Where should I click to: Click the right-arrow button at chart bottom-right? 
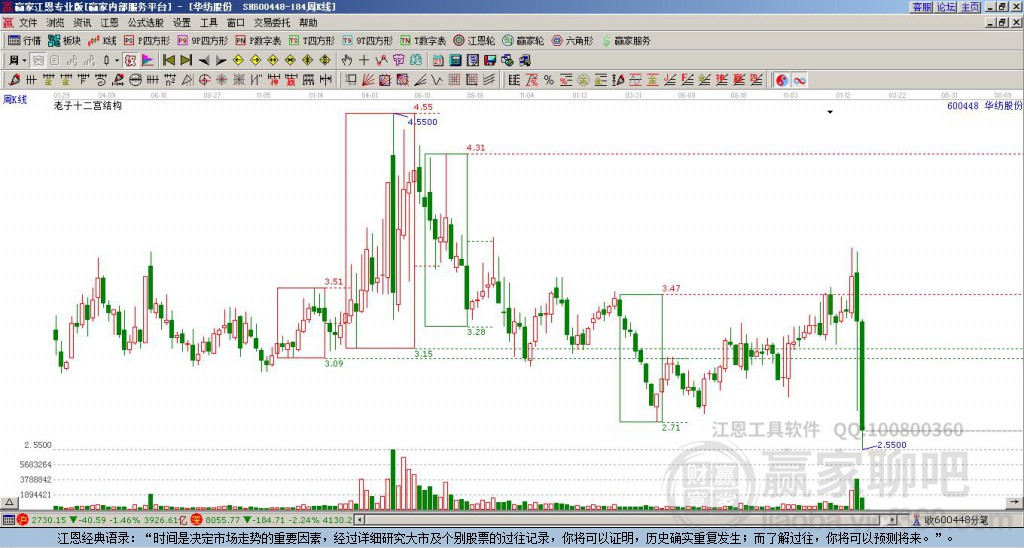click(x=1014, y=502)
